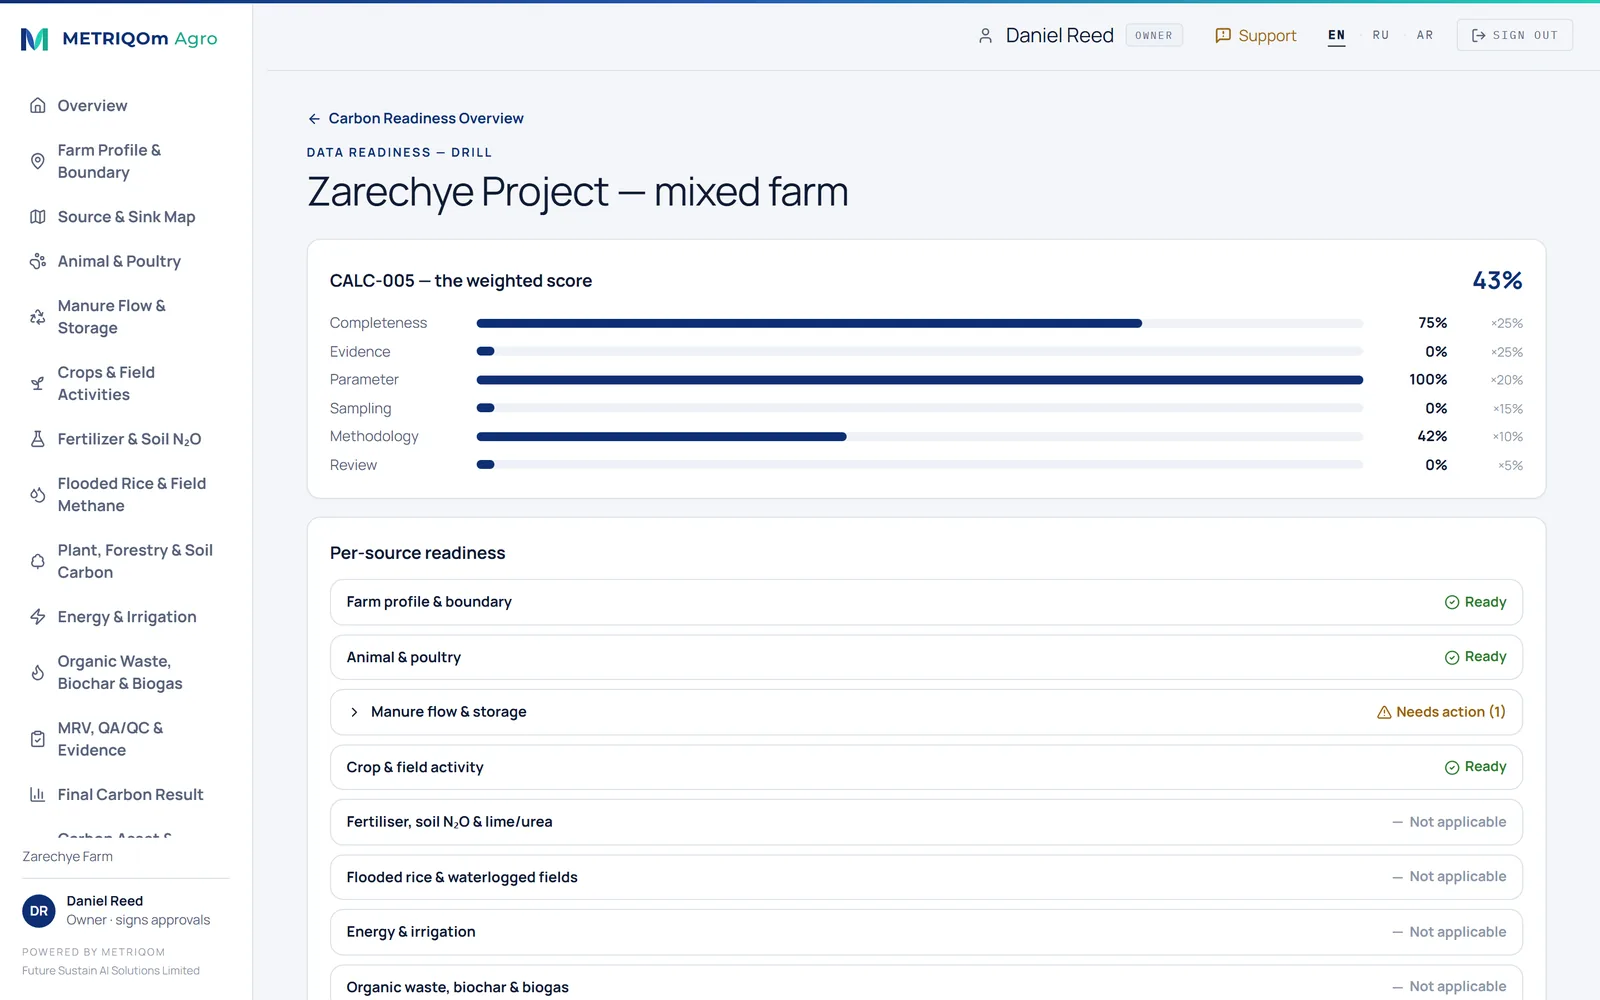Click the user profile icon beside Daniel Reed
This screenshot has width=1600, height=1000.
(985, 36)
